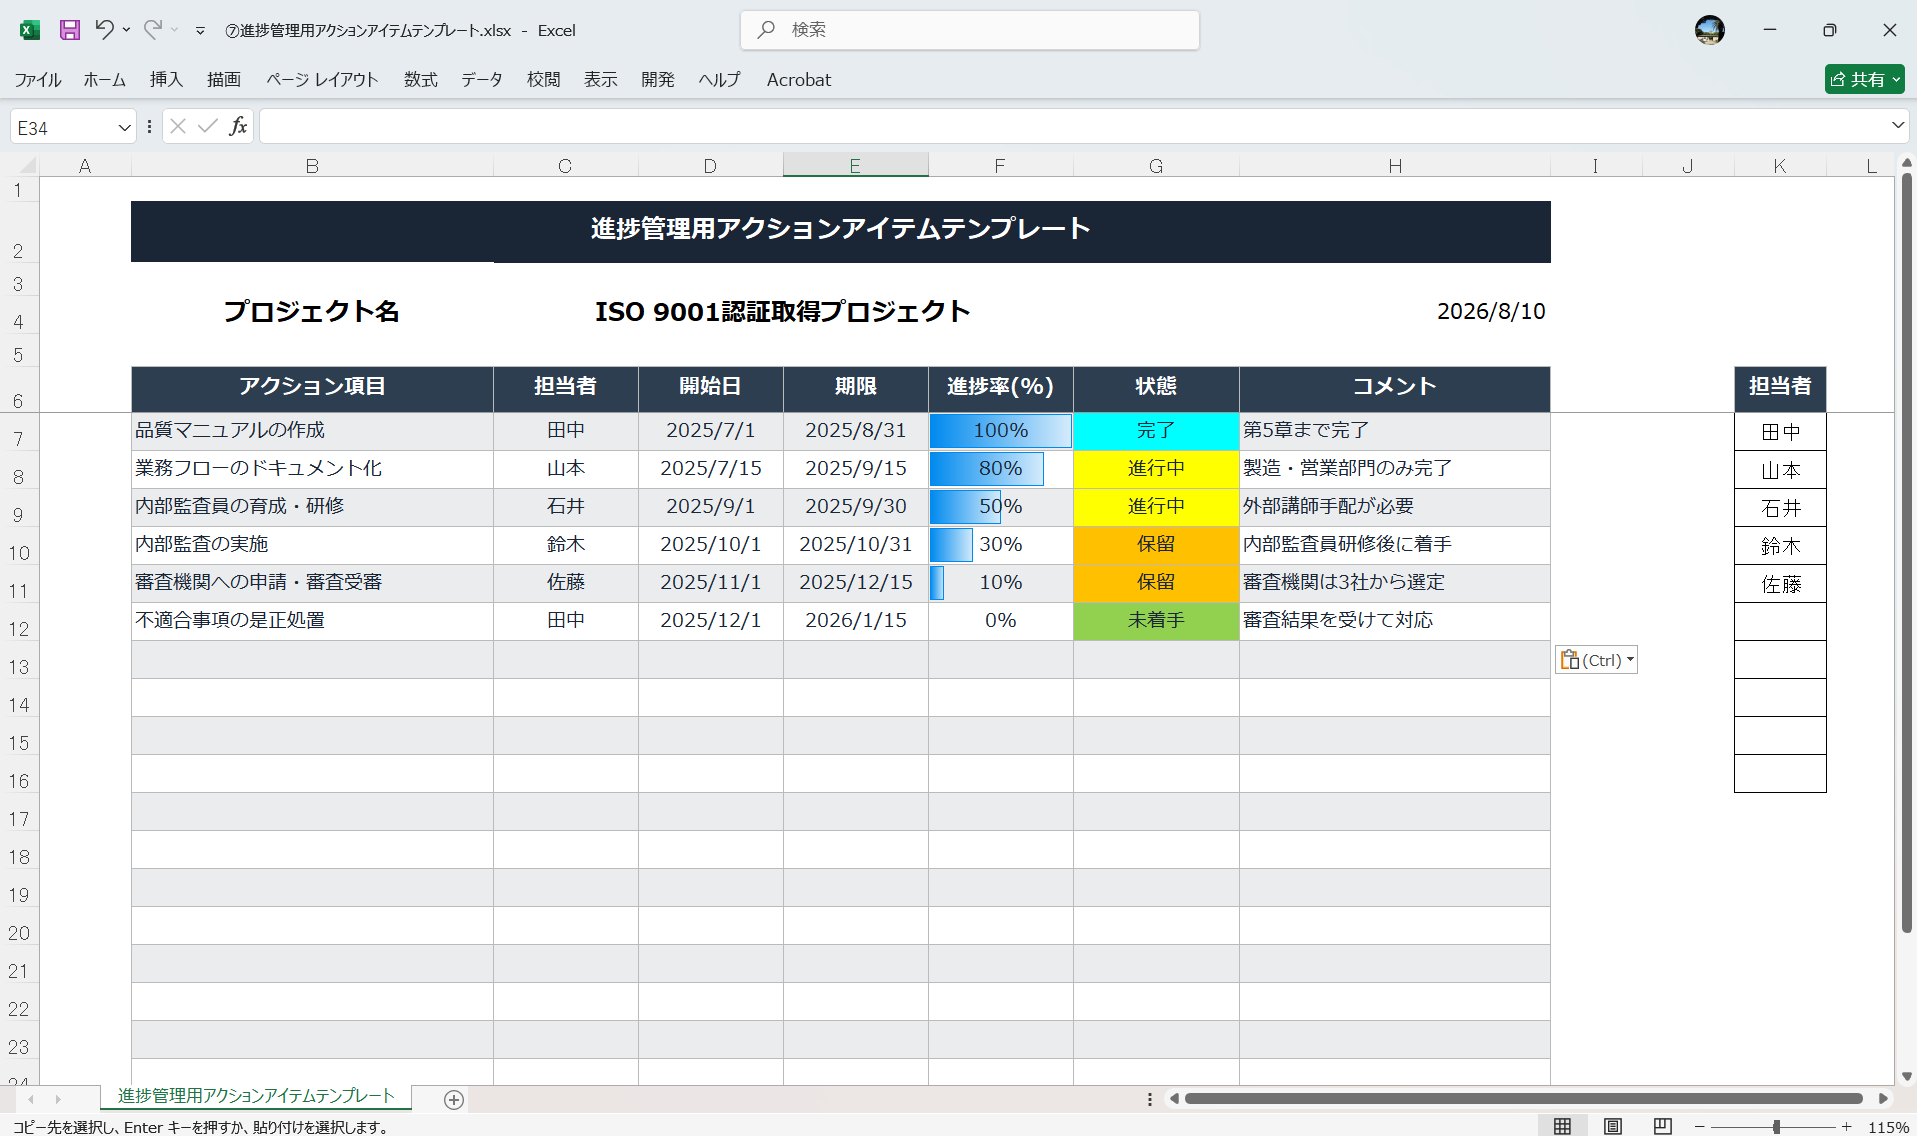Click the previous sheet navigation arrow
Viewport: 1917px width, 1136px height.
pos(31,1099)
